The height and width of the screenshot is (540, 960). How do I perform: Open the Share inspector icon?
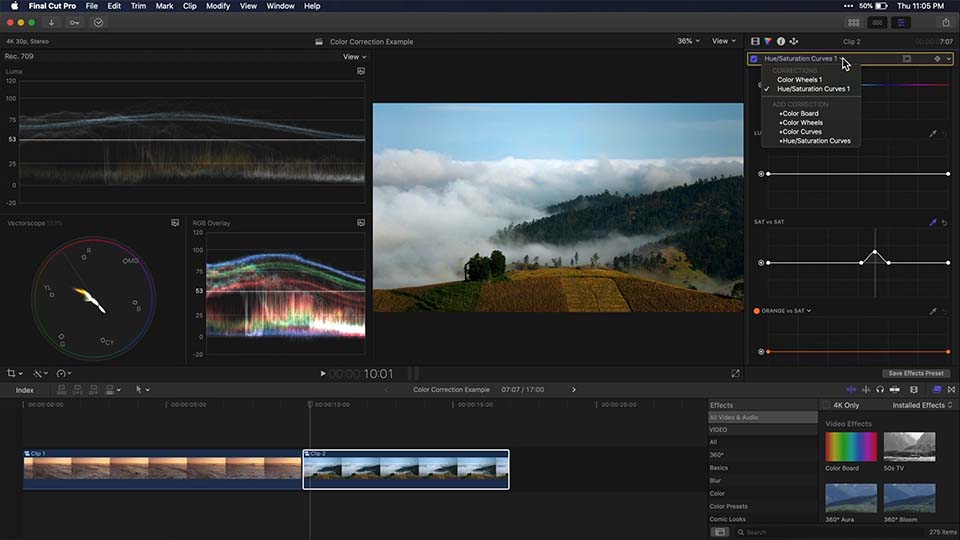[x=794, y=42]
